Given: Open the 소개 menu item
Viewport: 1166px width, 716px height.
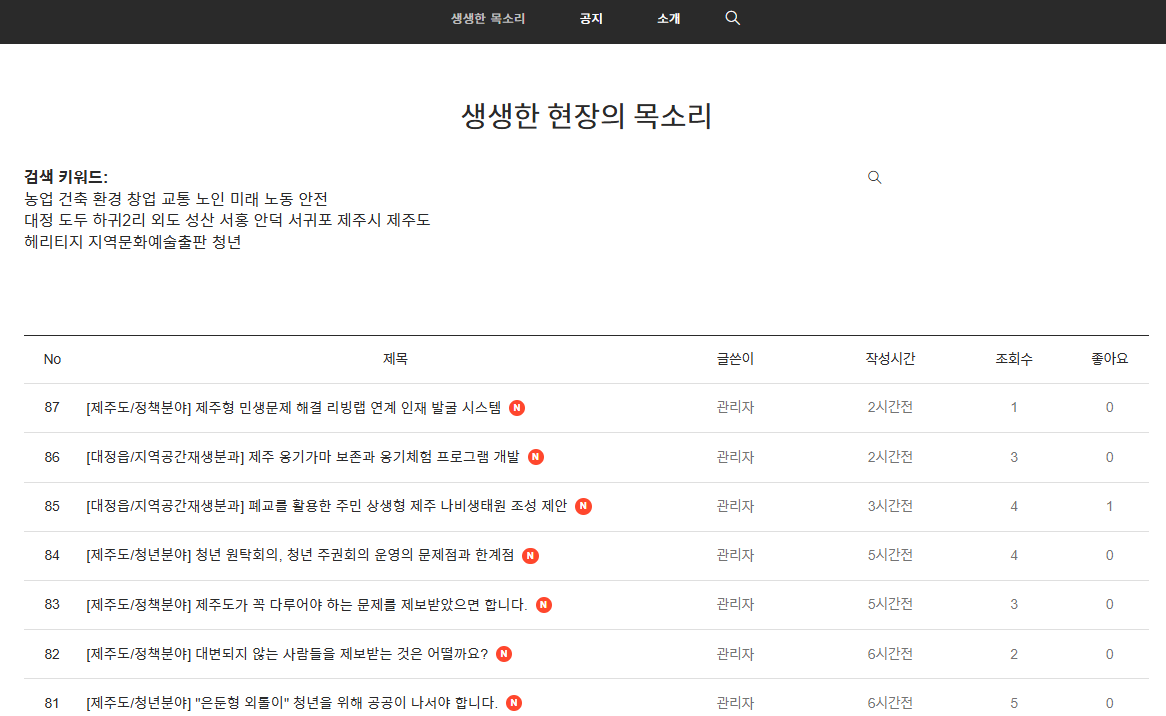Looking at the screenshot, I should (x=669, y=19).
